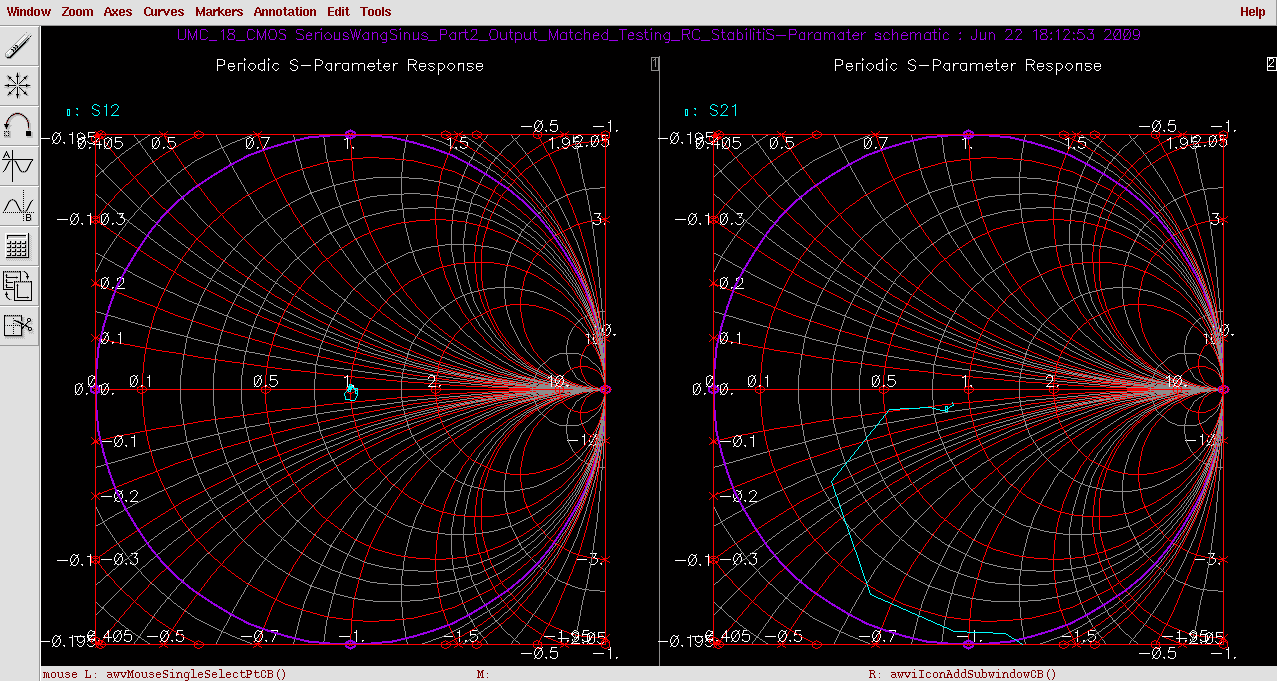1278x681 pixels.
Task: Click the eight-arrow crosshair marker icon
Action: (x=18, y=86)
